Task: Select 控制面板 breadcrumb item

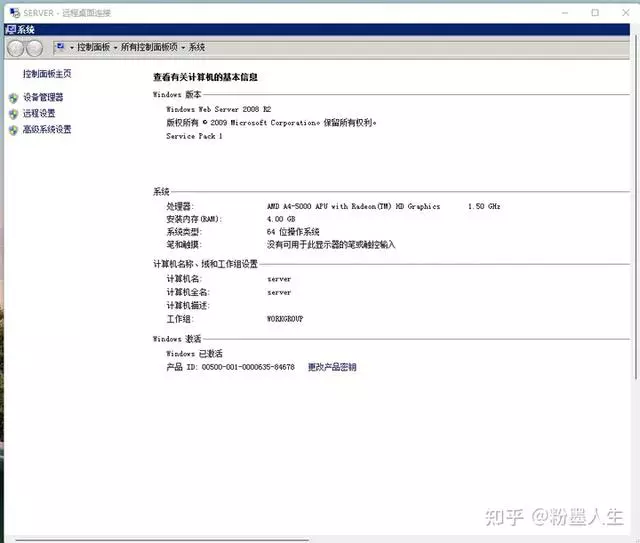Action: (x=93, y=47)
